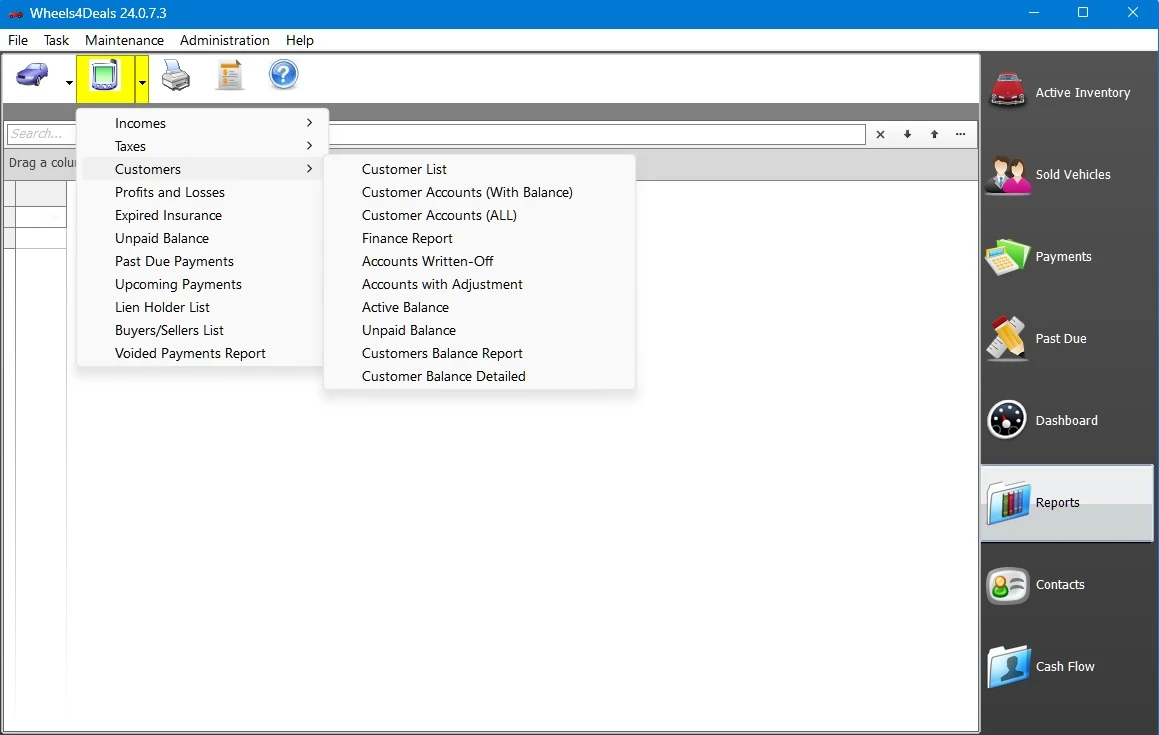Open Contacts from the sidebar
This screenshot has height=735, width=1159.
click(x=1066, y=584)
